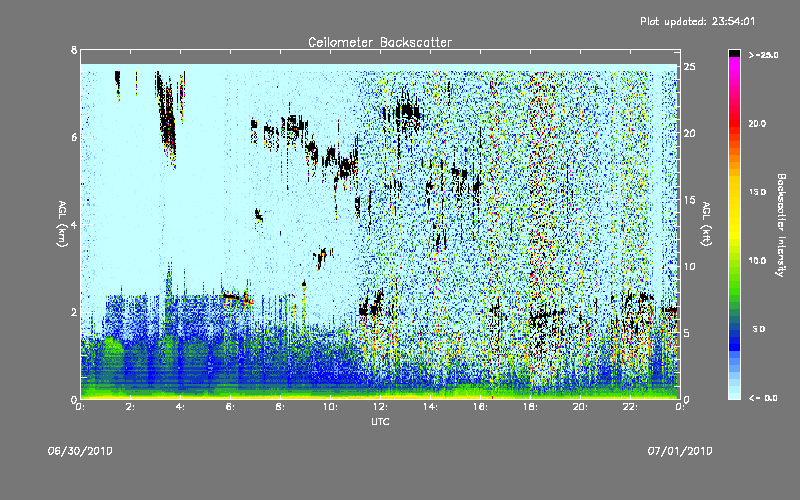Pick the green band near 10.0 on colorbar
800x500 pixels.
(734, 261)
